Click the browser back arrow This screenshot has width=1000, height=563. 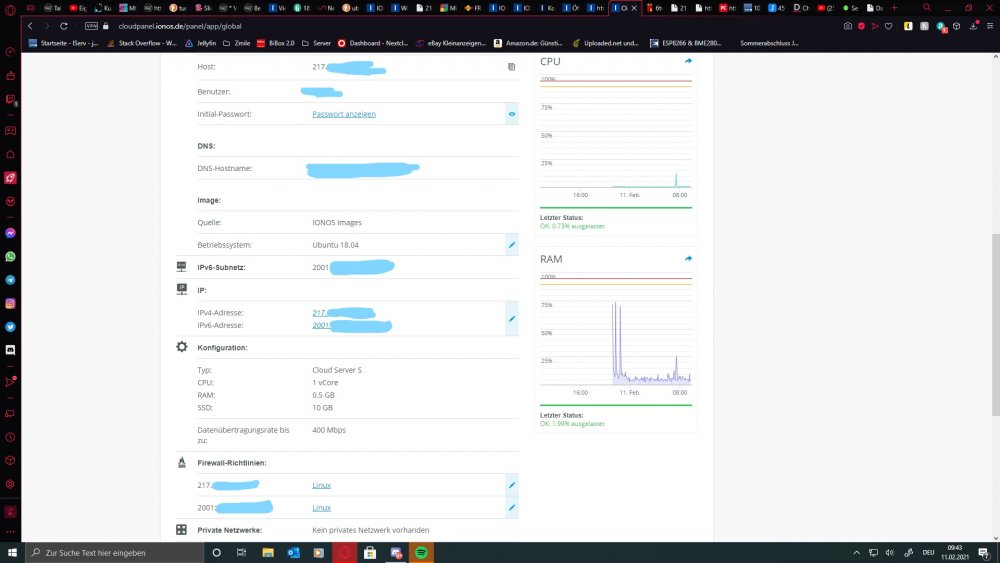(30, 26)
